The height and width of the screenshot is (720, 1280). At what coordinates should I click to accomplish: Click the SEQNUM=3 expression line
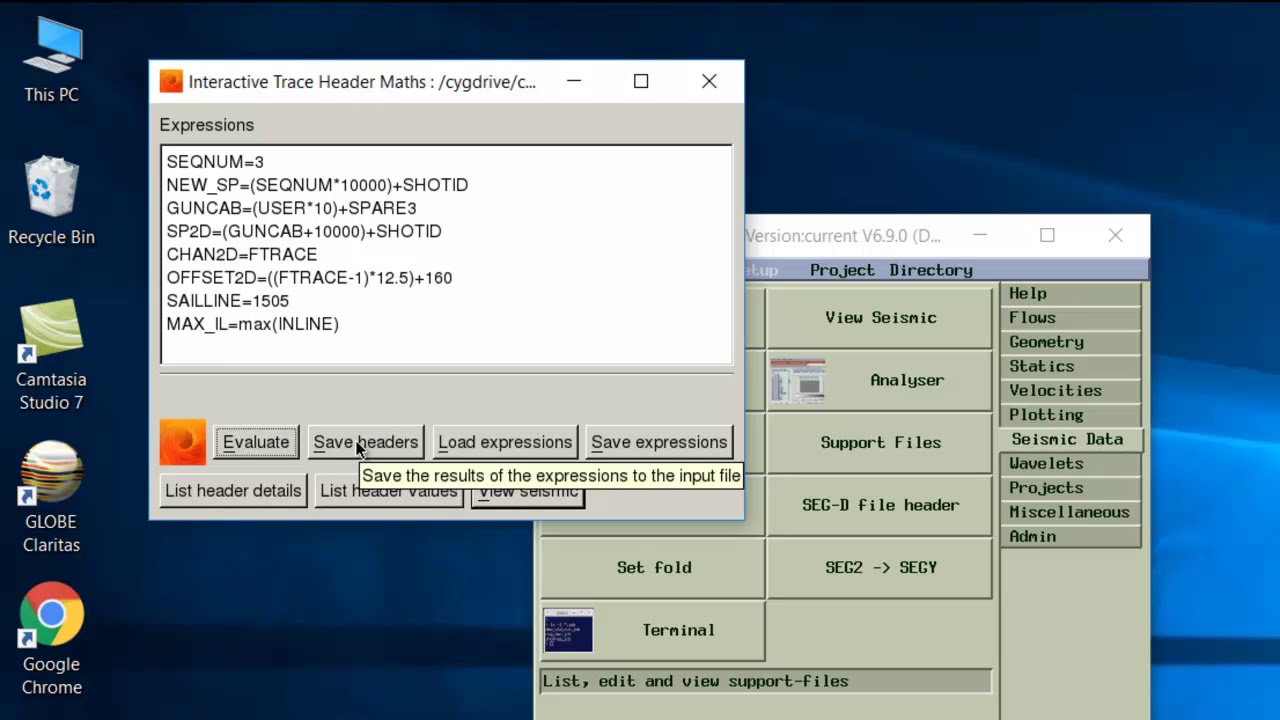click(x=215, y=162)
